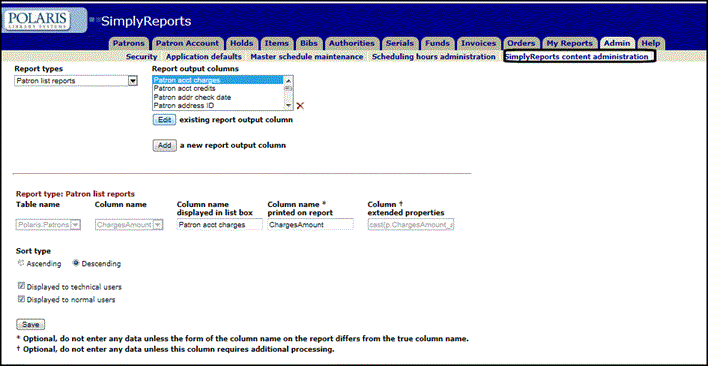Screen dimensions: 708x366
Task: Open Scheduling hours administration
Action: point(433,57)
